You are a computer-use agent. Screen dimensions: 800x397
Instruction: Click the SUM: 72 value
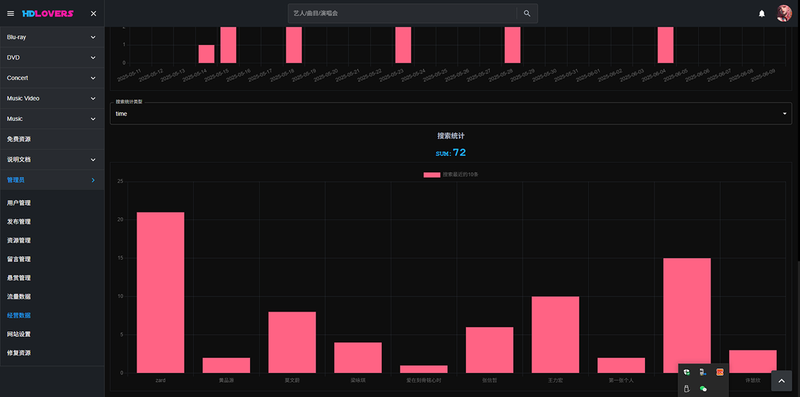click(451, 153)
